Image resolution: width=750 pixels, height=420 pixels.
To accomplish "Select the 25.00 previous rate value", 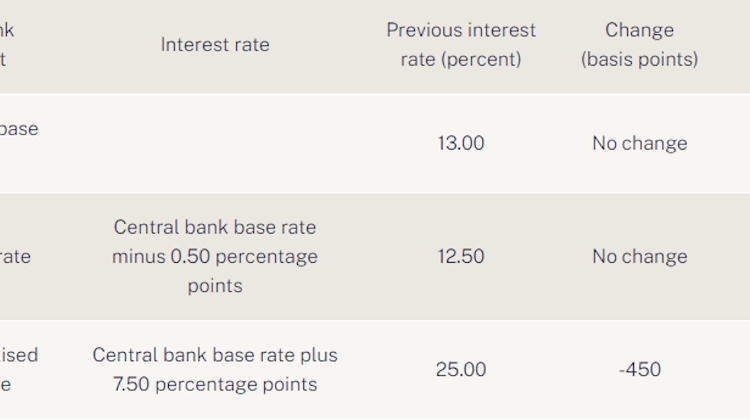I will [x=461, y=369].
